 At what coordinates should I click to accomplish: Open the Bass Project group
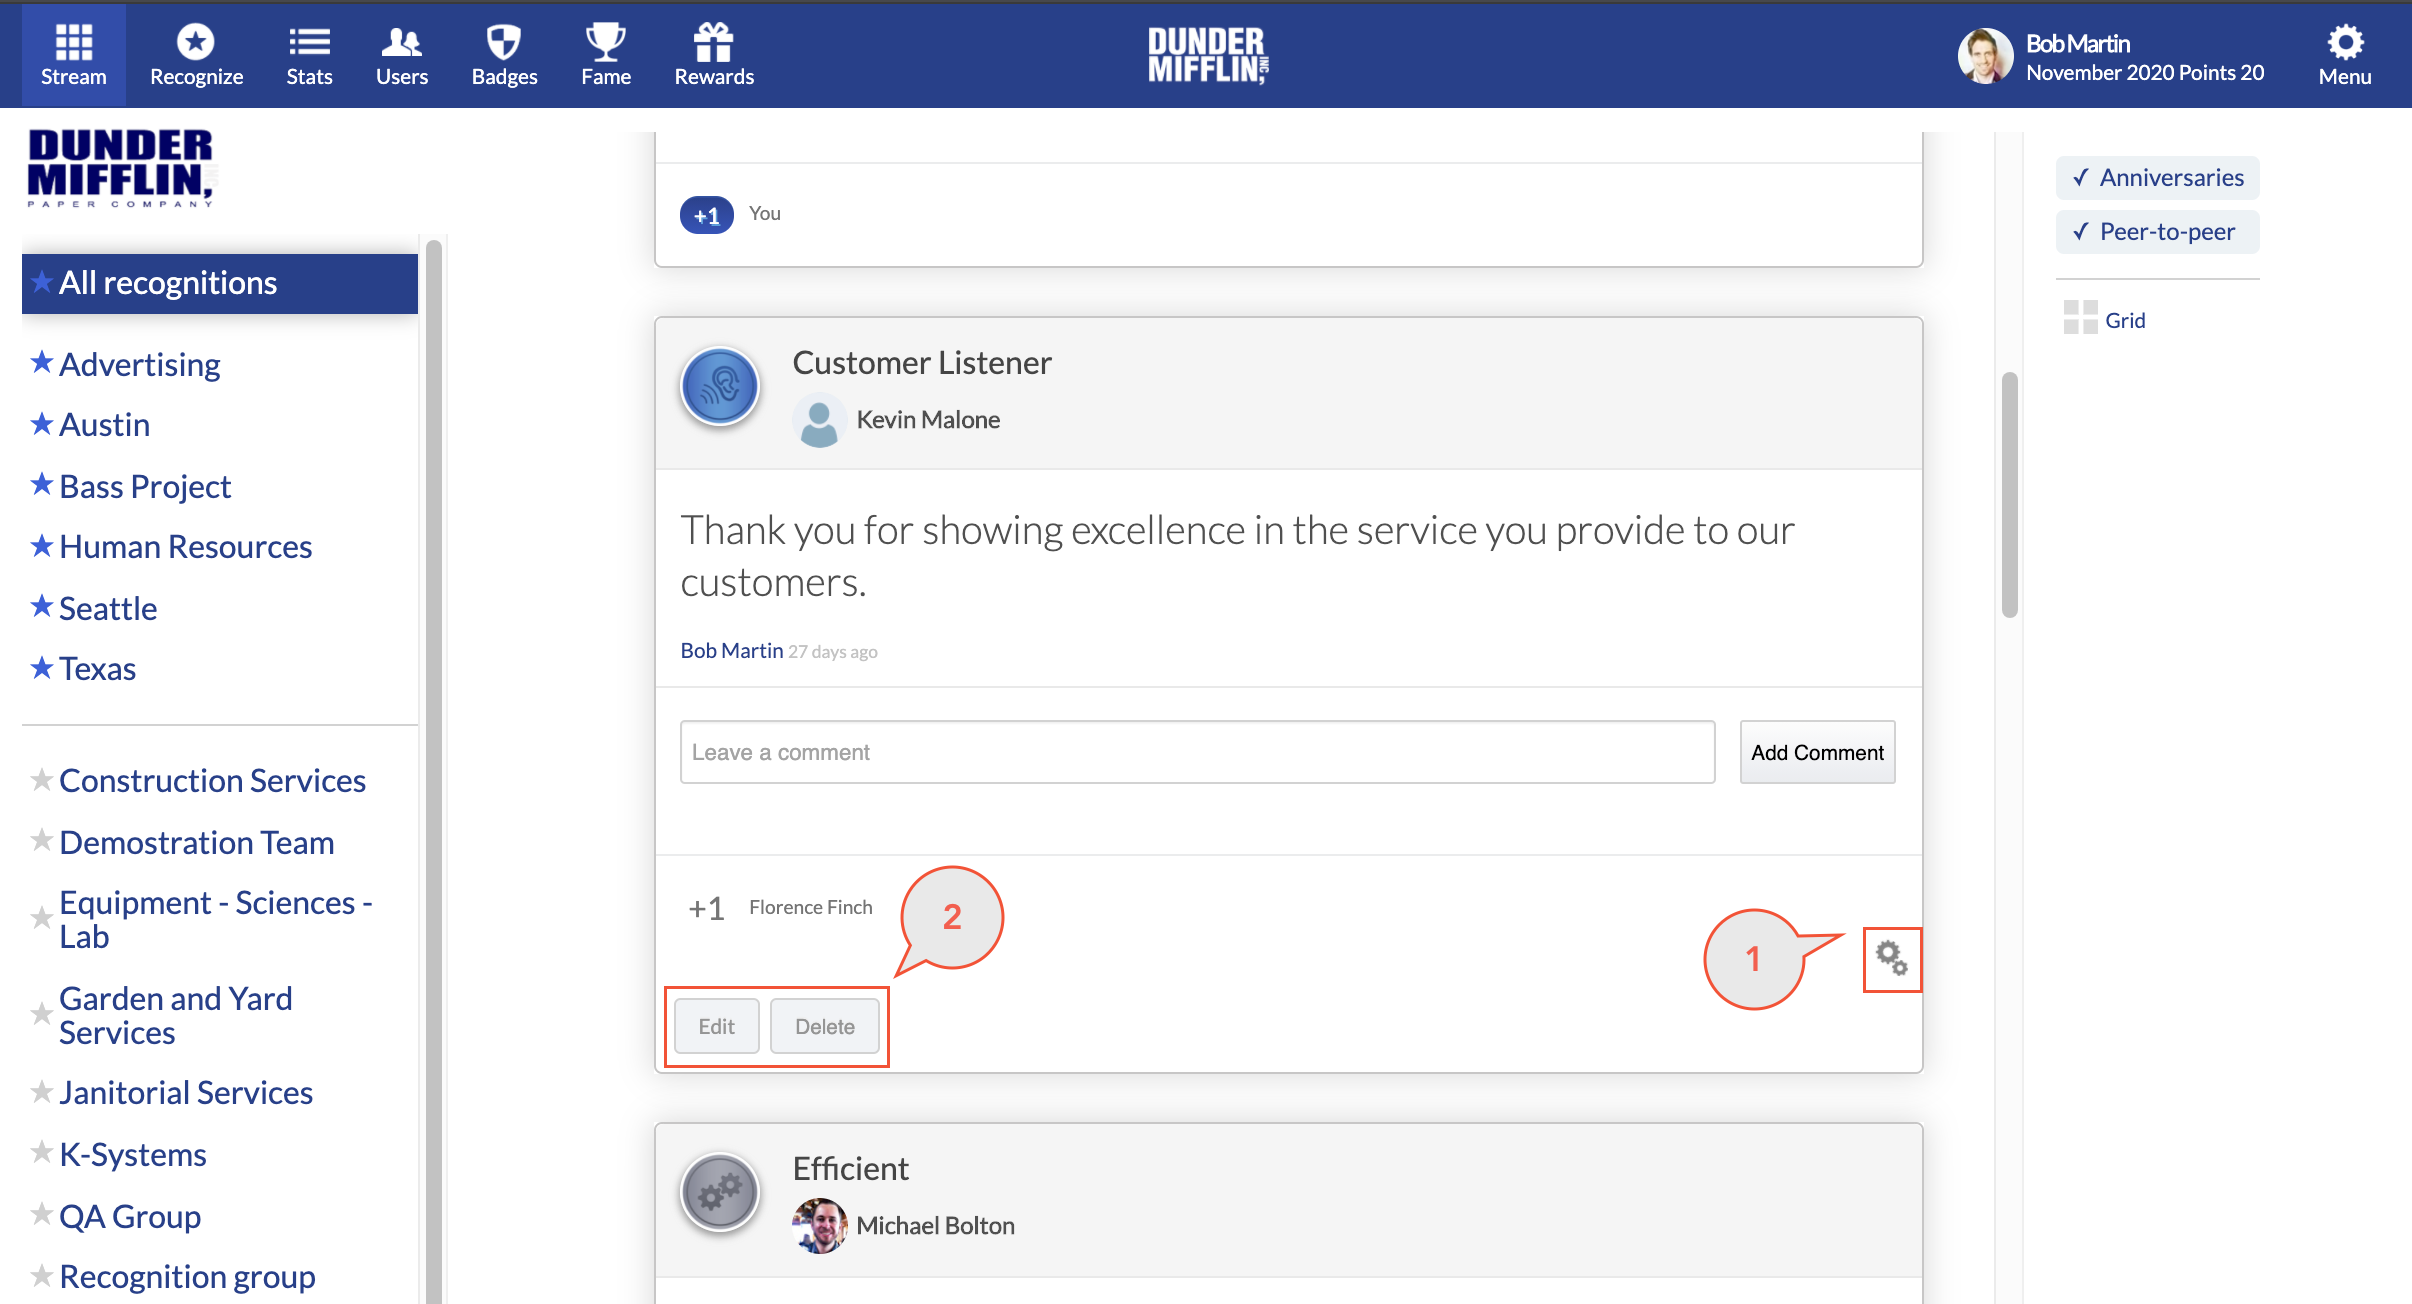click(x=145, y=487)
